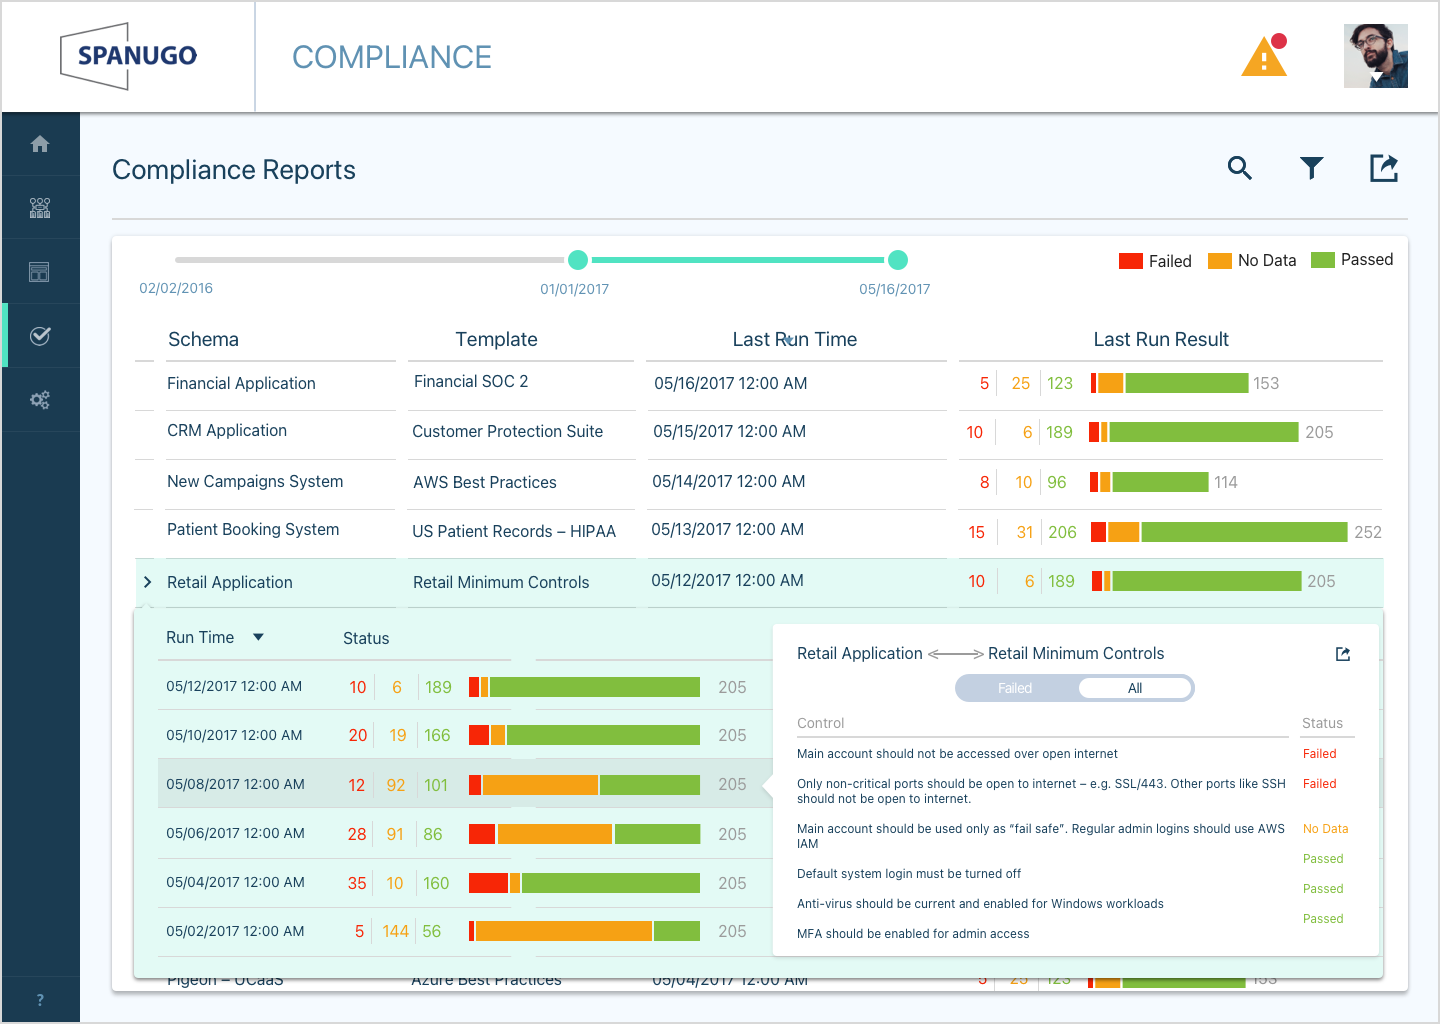
Task: Export compliance reports with share icon
Action: click(x=1384, y=168)
